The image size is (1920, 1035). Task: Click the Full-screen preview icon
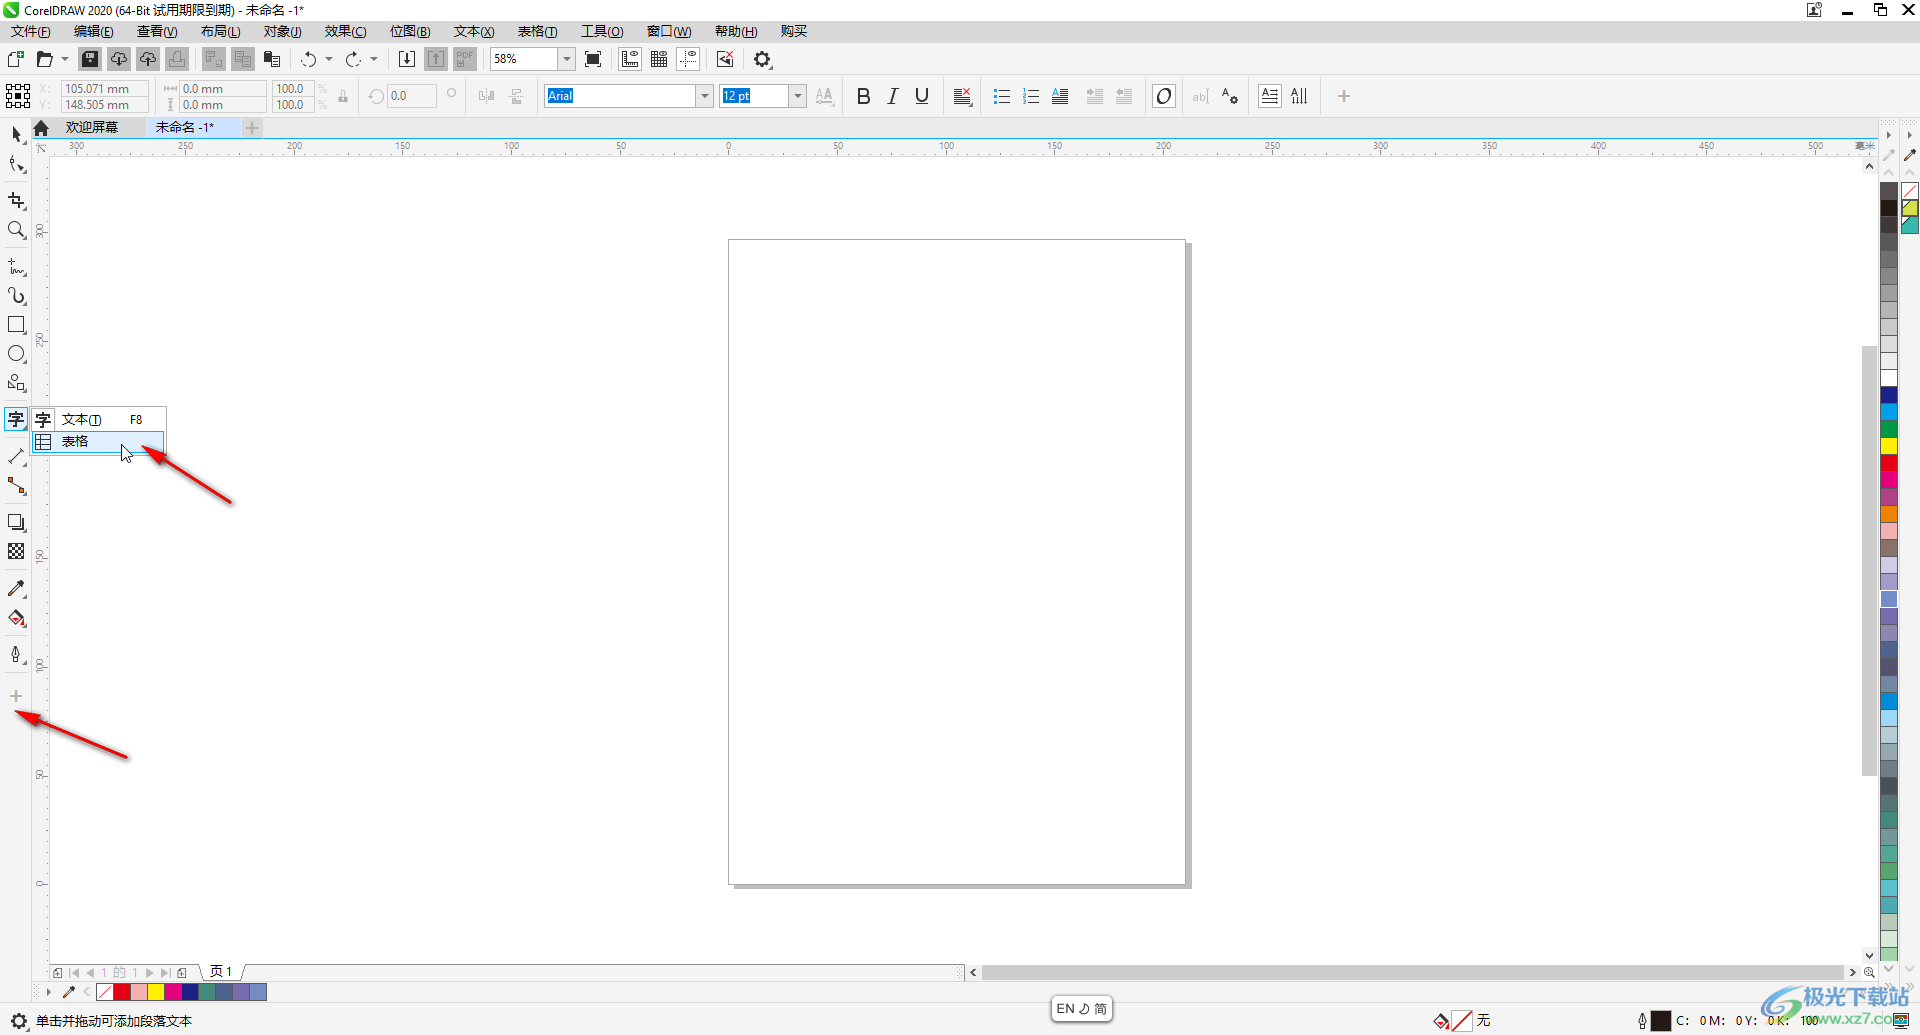tap(593, 59)
